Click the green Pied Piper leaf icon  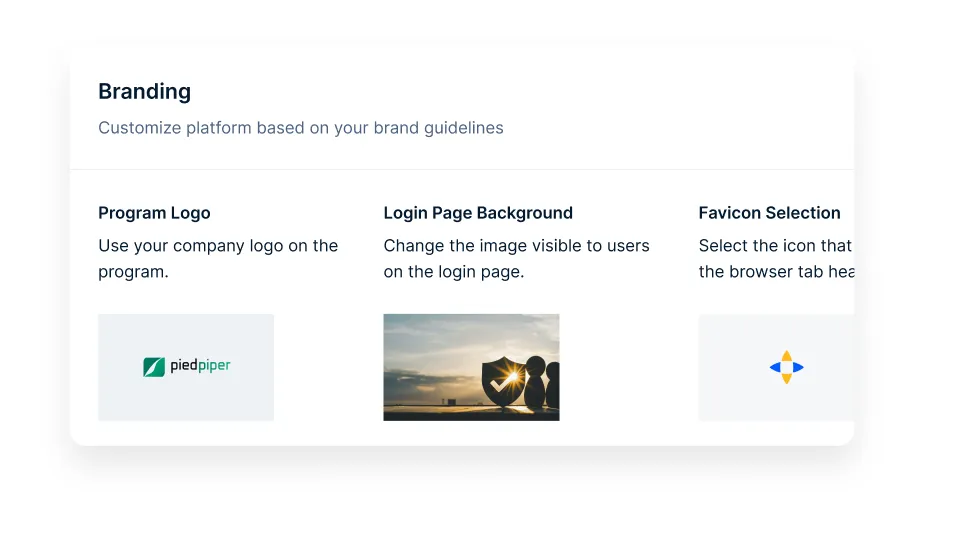[154, 367]
